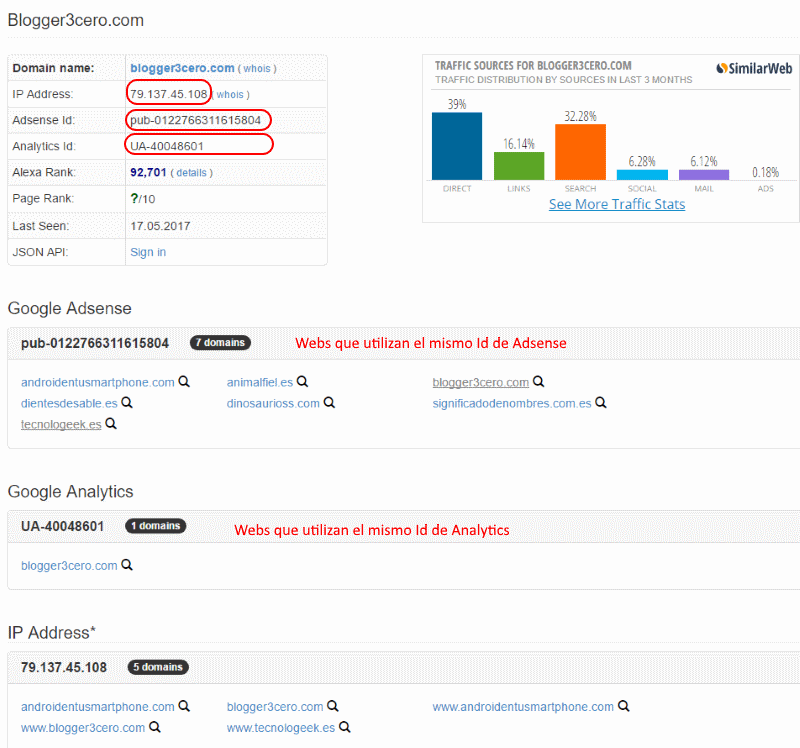This screenshot has width=800, height=748.
Task: Click magnifier beside blogger3cero.com in IP Address list
Action: [x=333, y=706]
